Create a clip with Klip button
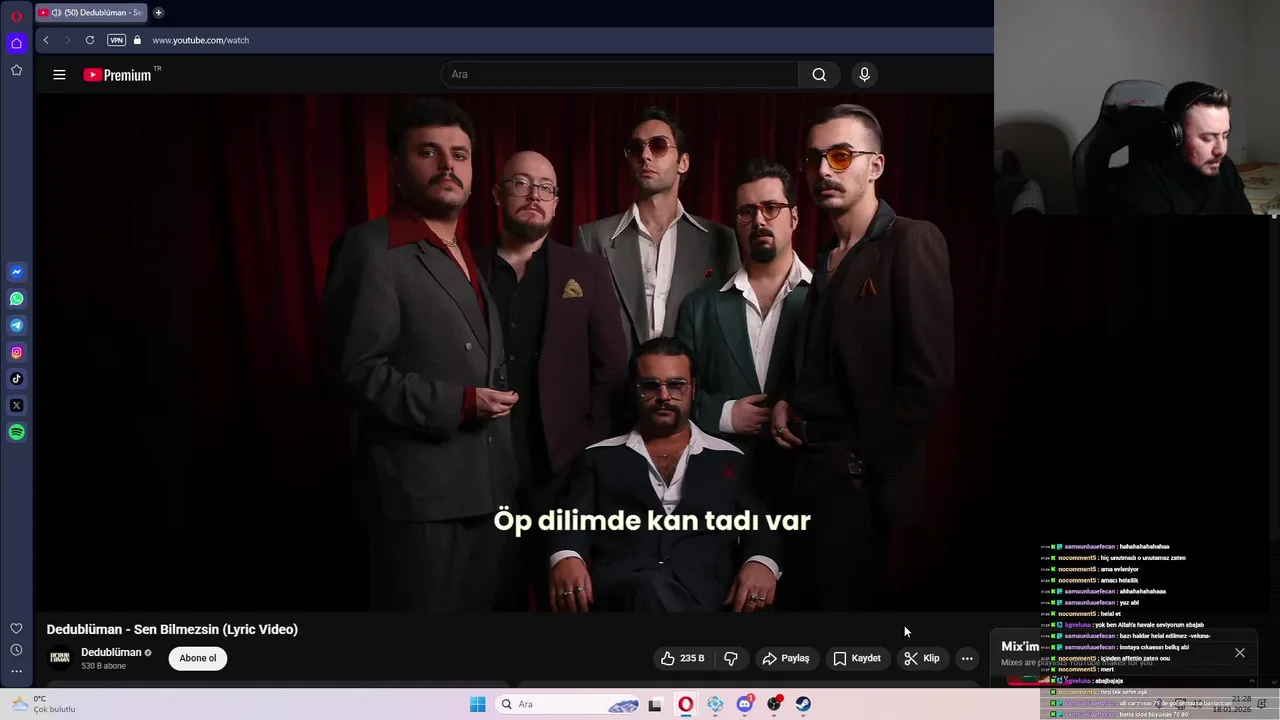This screenshot has height=720, width=1280. coord(922,658)
